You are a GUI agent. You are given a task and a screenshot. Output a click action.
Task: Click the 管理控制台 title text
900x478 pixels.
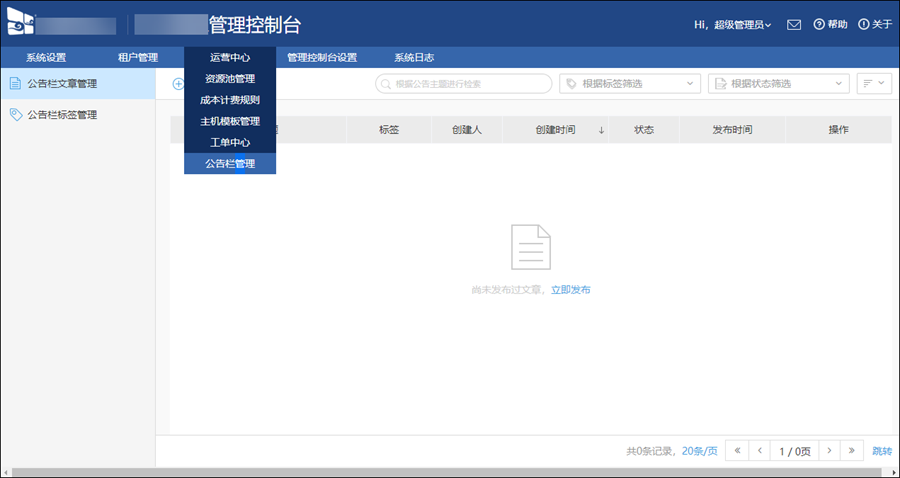click(x=255, y=25)
